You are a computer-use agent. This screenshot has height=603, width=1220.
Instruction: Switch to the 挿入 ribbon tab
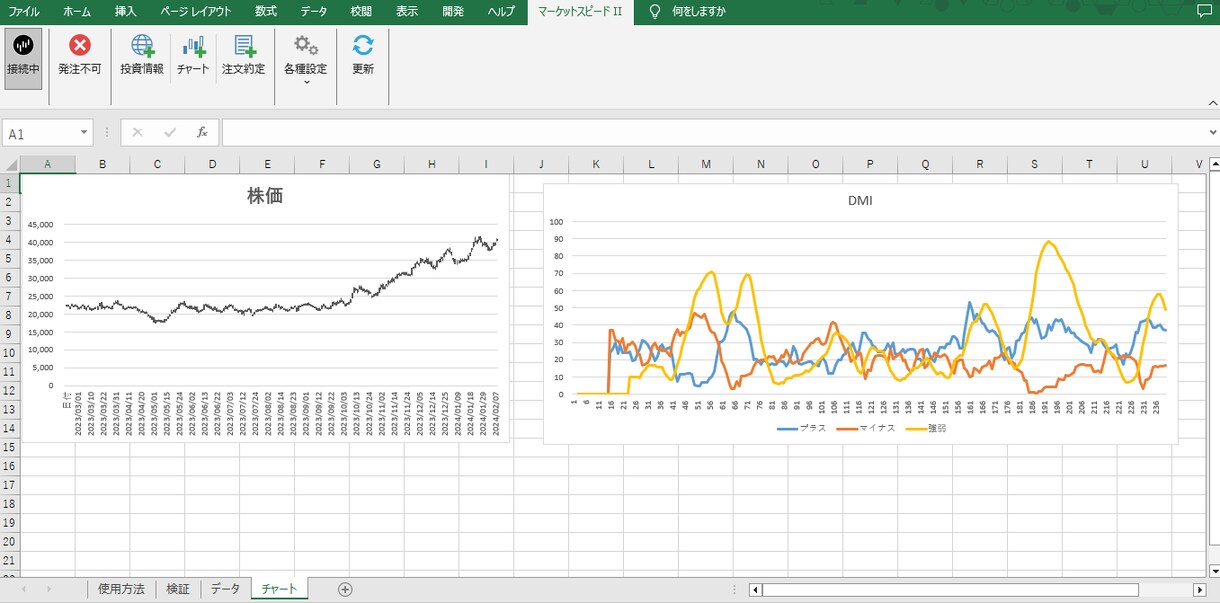tap(125, 12)
